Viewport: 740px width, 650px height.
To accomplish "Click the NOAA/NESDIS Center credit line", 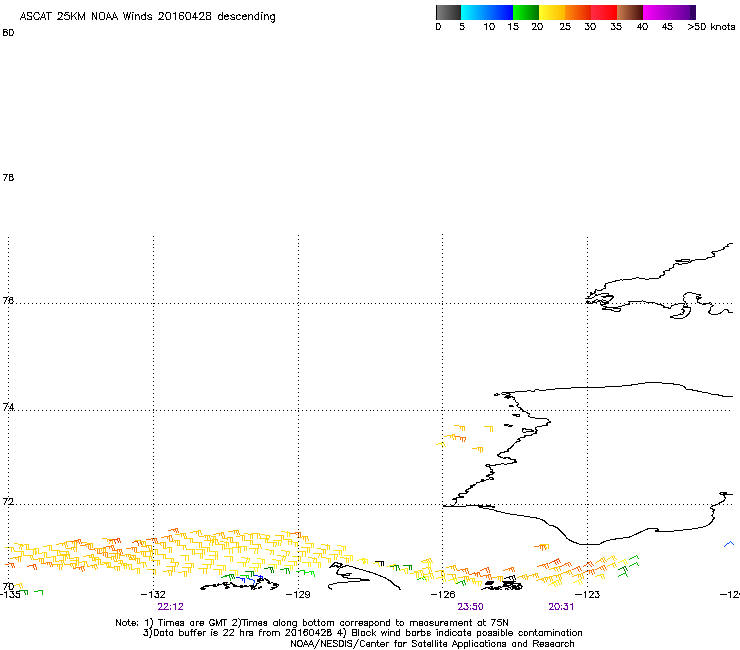I will (432, 644).
